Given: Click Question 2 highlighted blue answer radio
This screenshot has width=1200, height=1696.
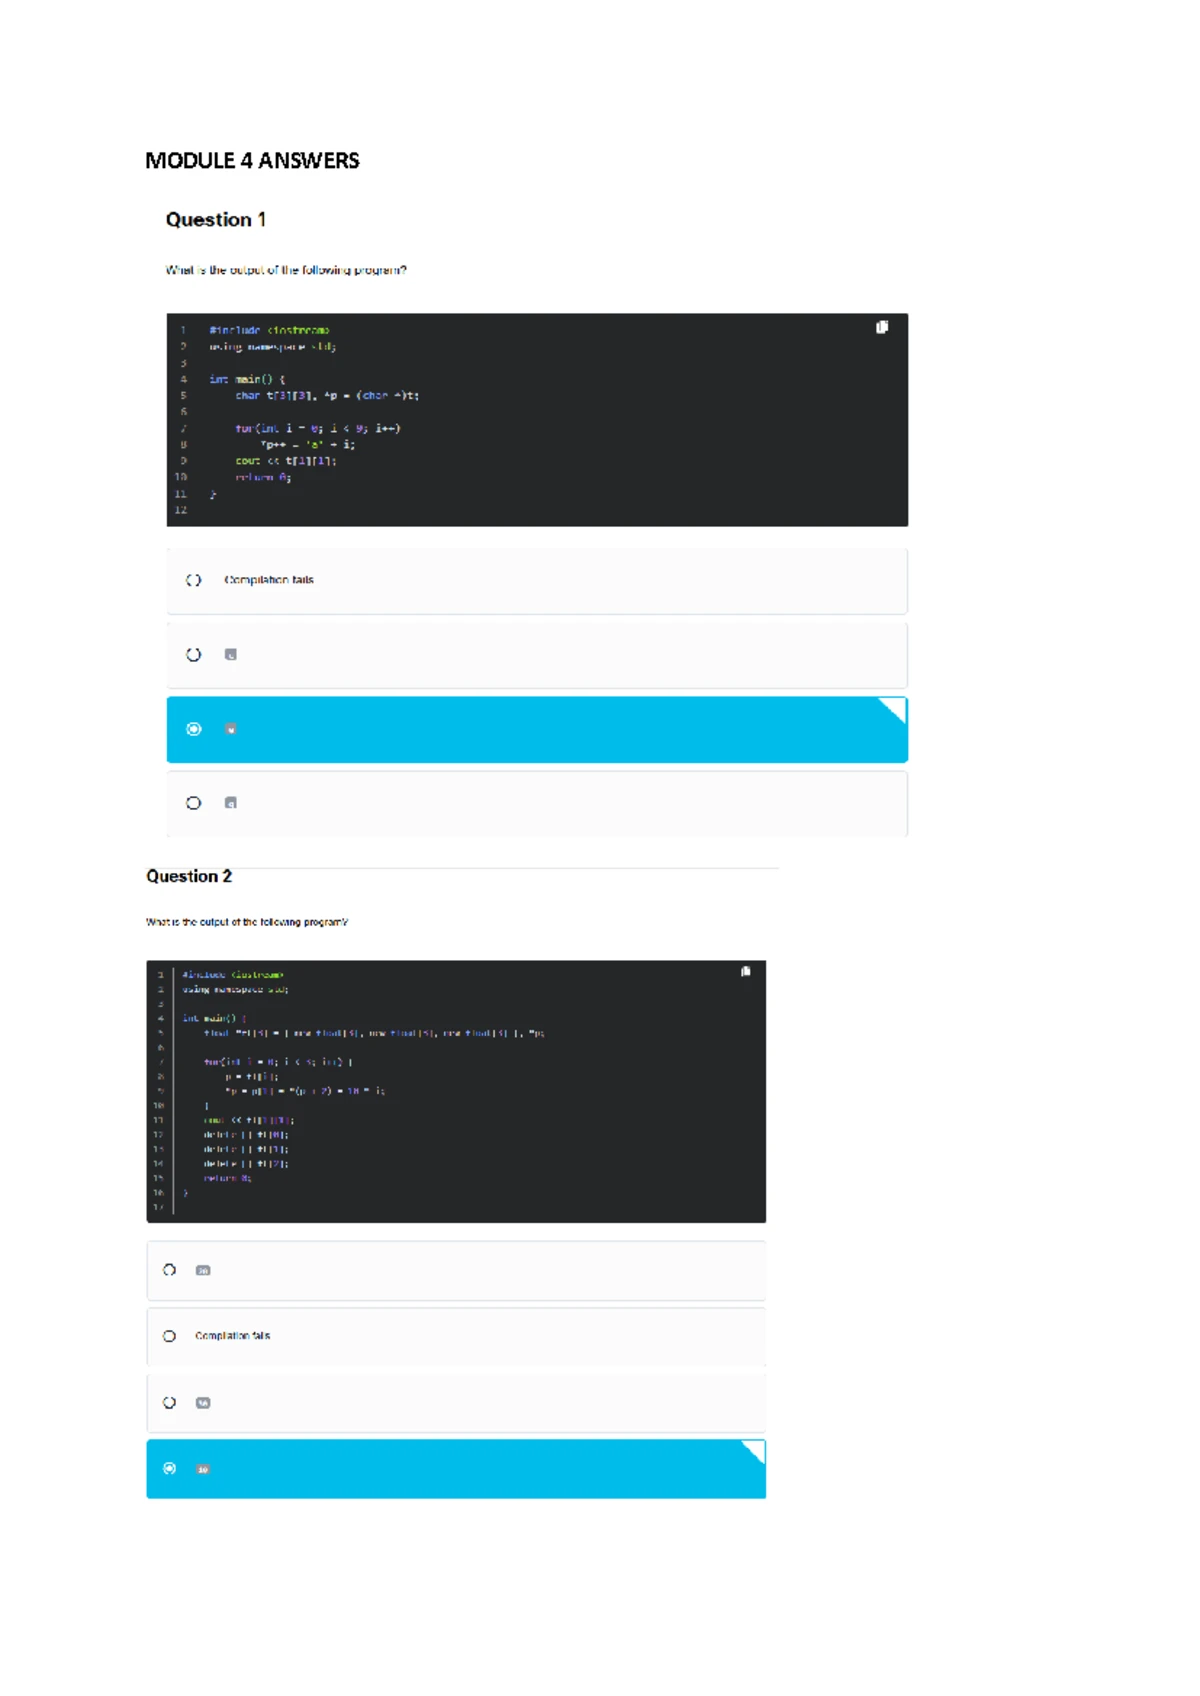Looking at the screenshot, I should [169, 1469].
